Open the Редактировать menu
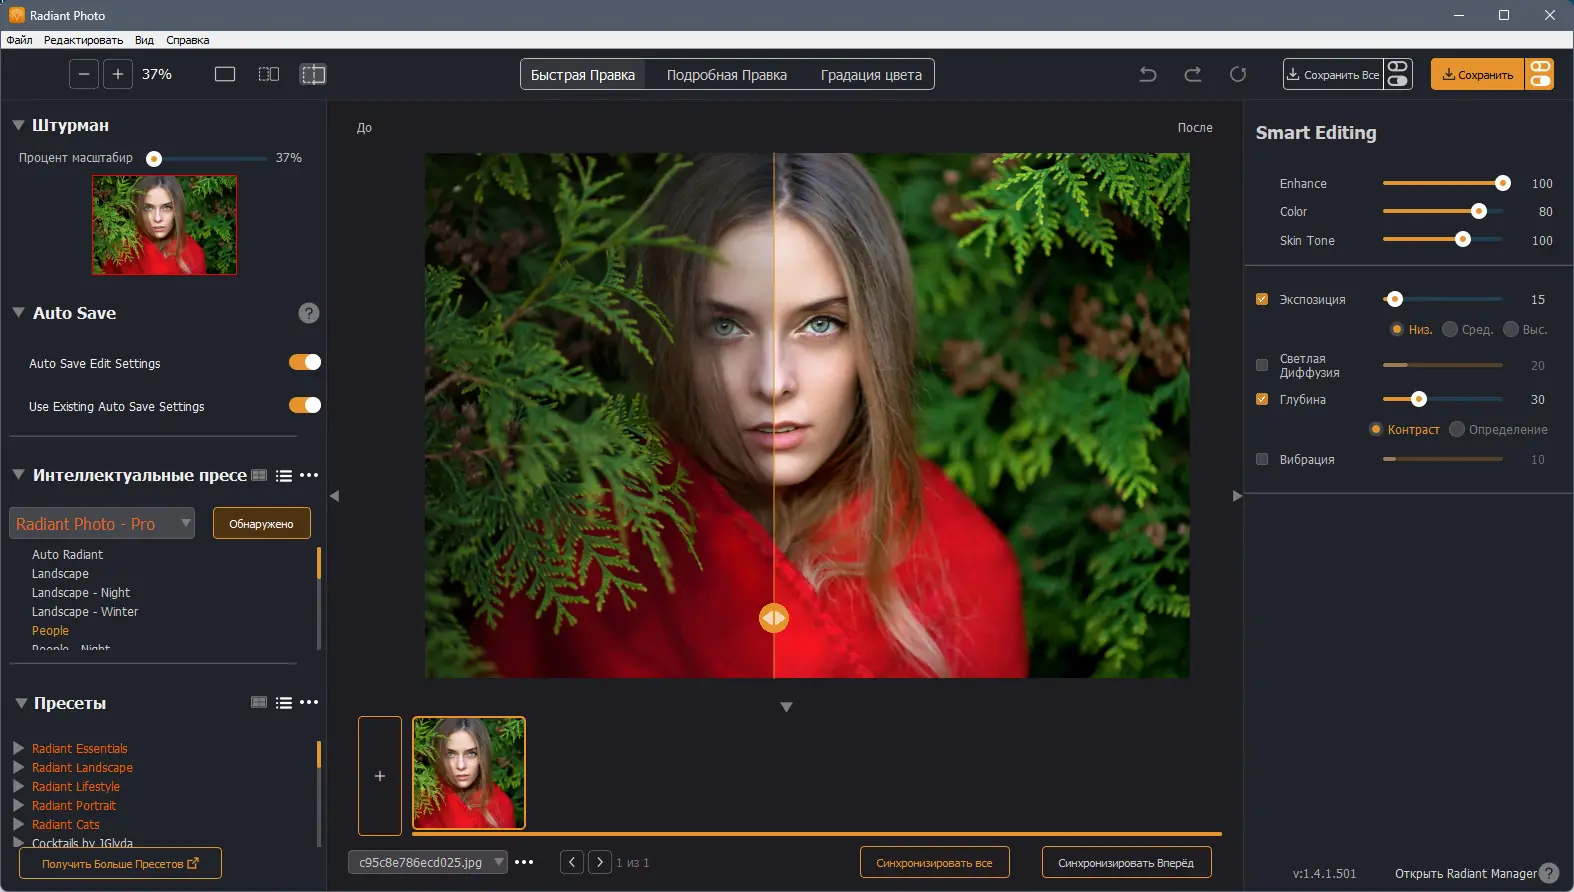1574x892 pixels. click(x=83, y=40)
